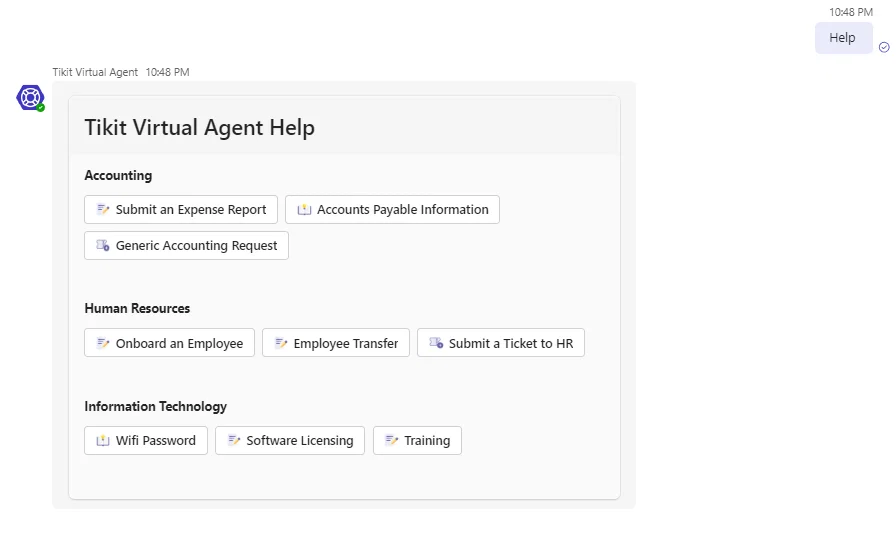Start Onboard an Employee request
Image resolution: width=896 pixels, height=534 pixels.
tap(169, 343)
